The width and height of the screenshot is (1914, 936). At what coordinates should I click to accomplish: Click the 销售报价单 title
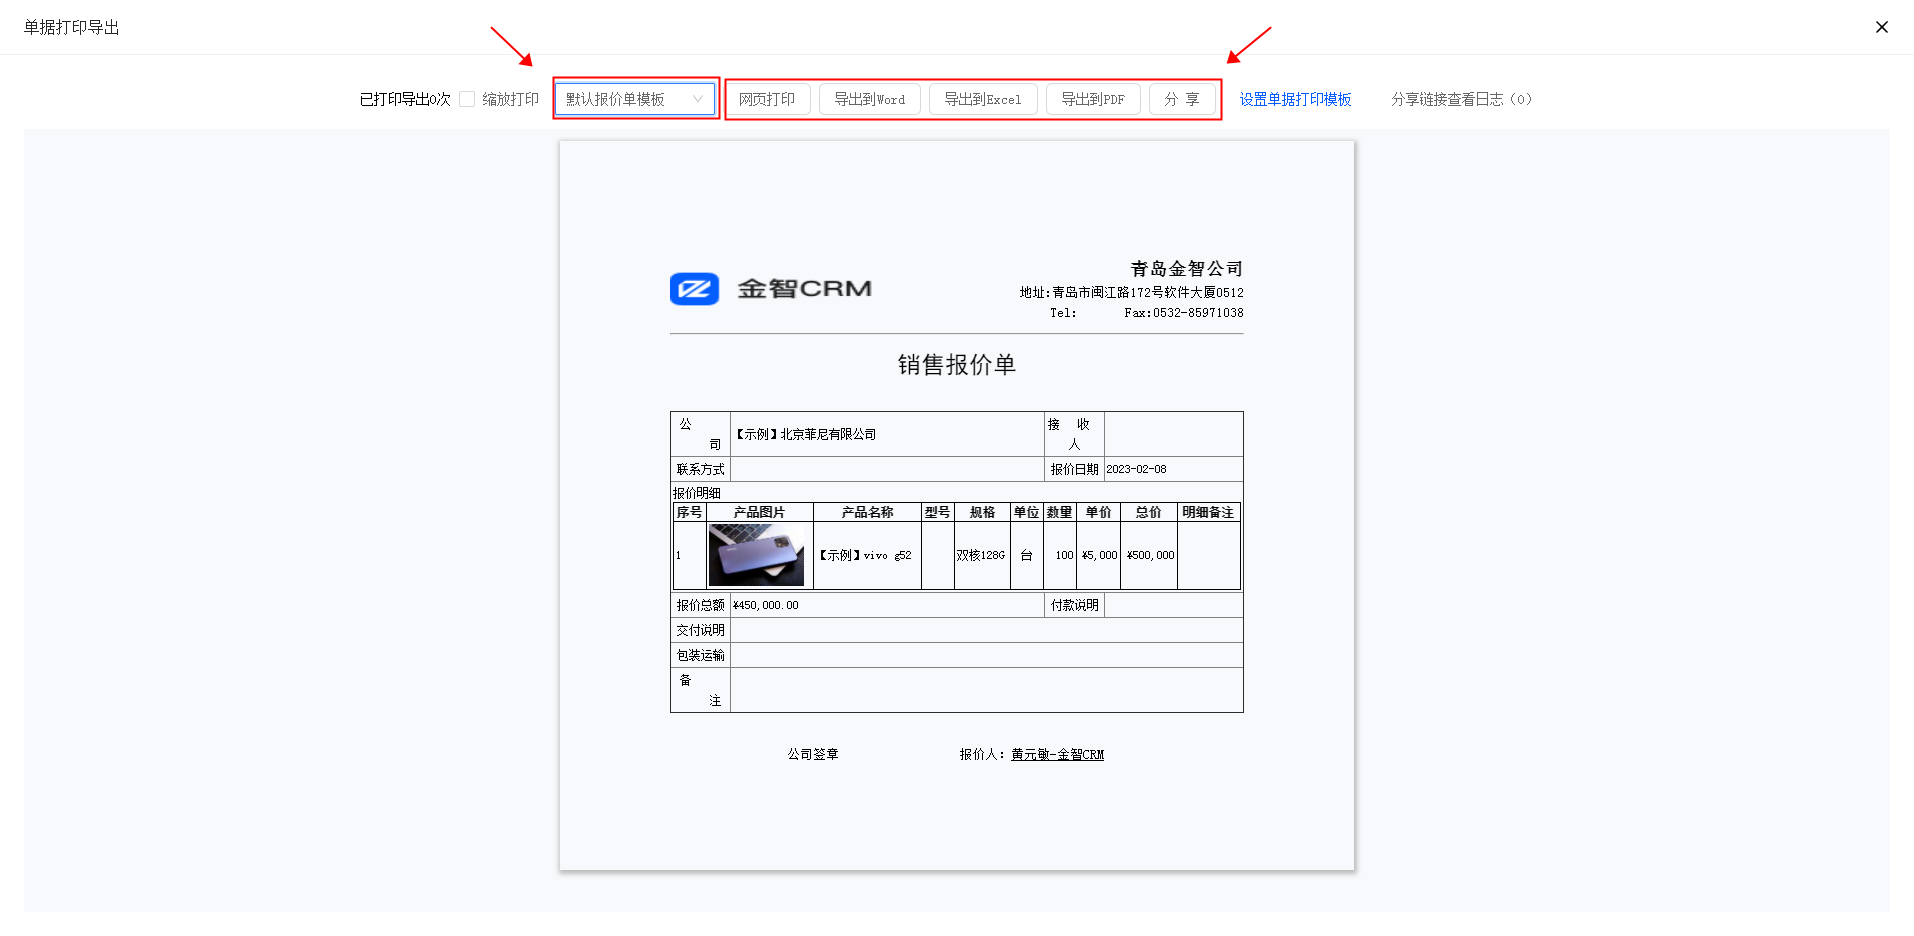957,365
